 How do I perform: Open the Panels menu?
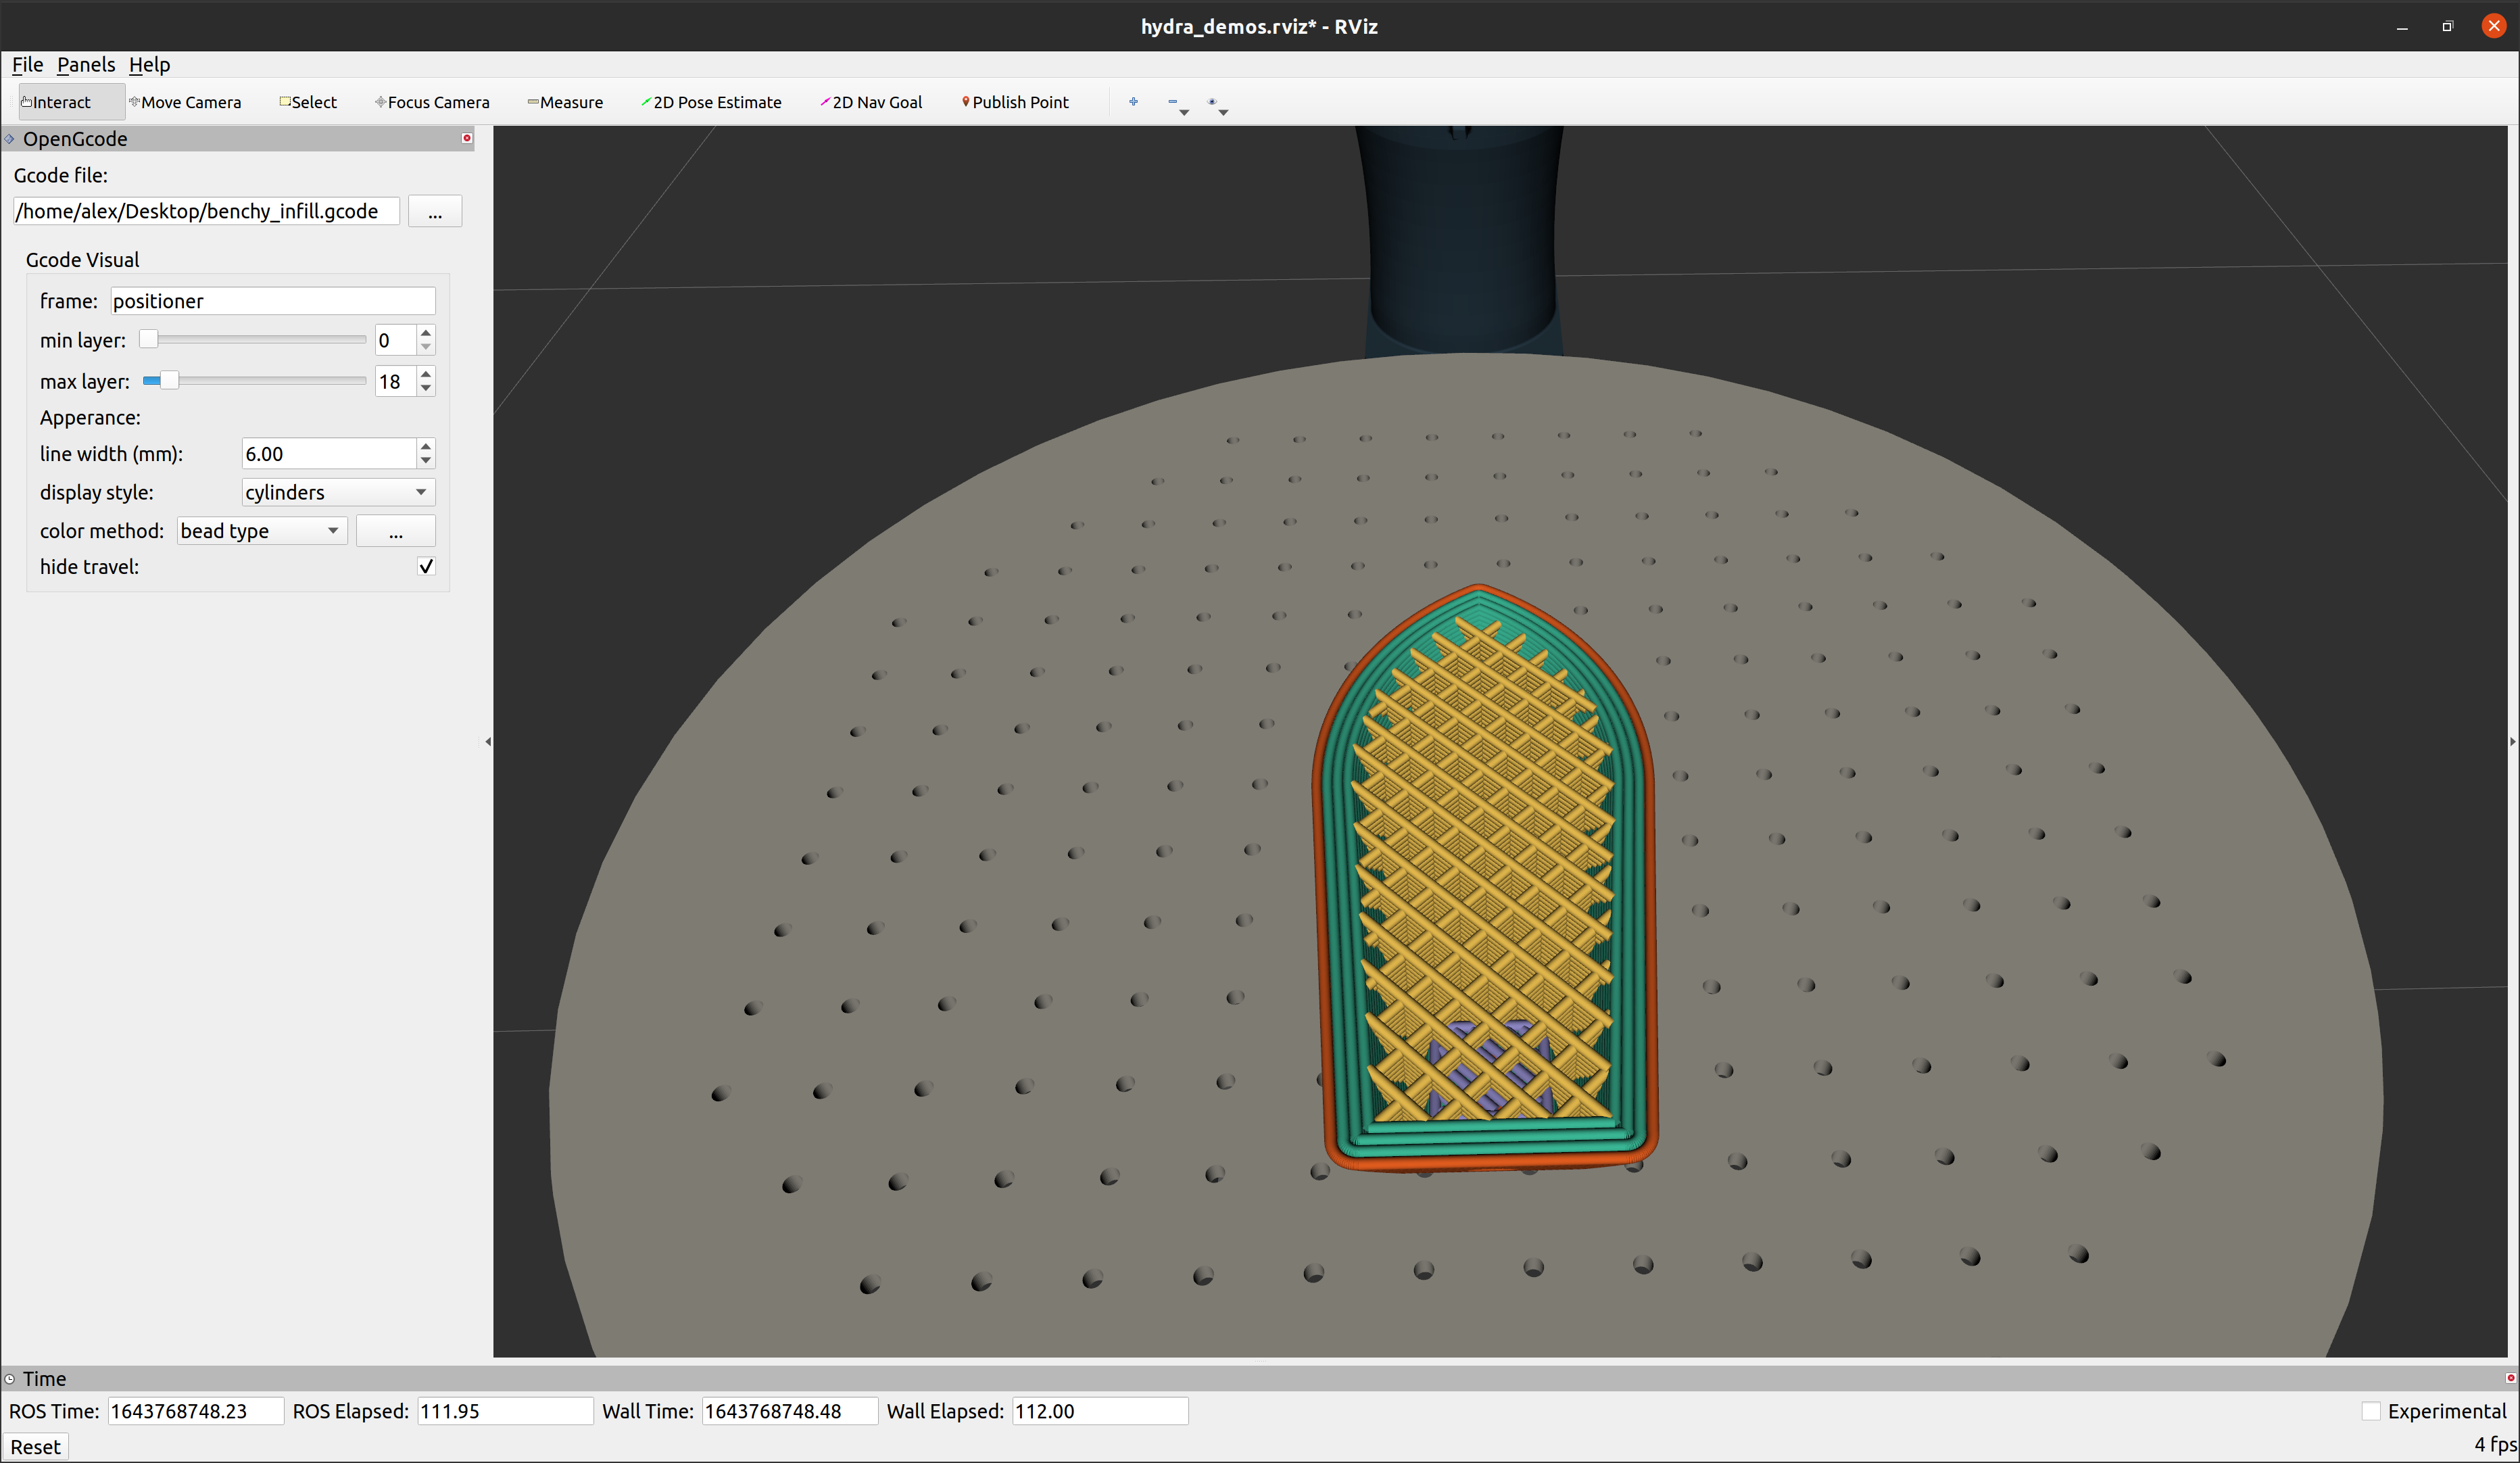86,65
